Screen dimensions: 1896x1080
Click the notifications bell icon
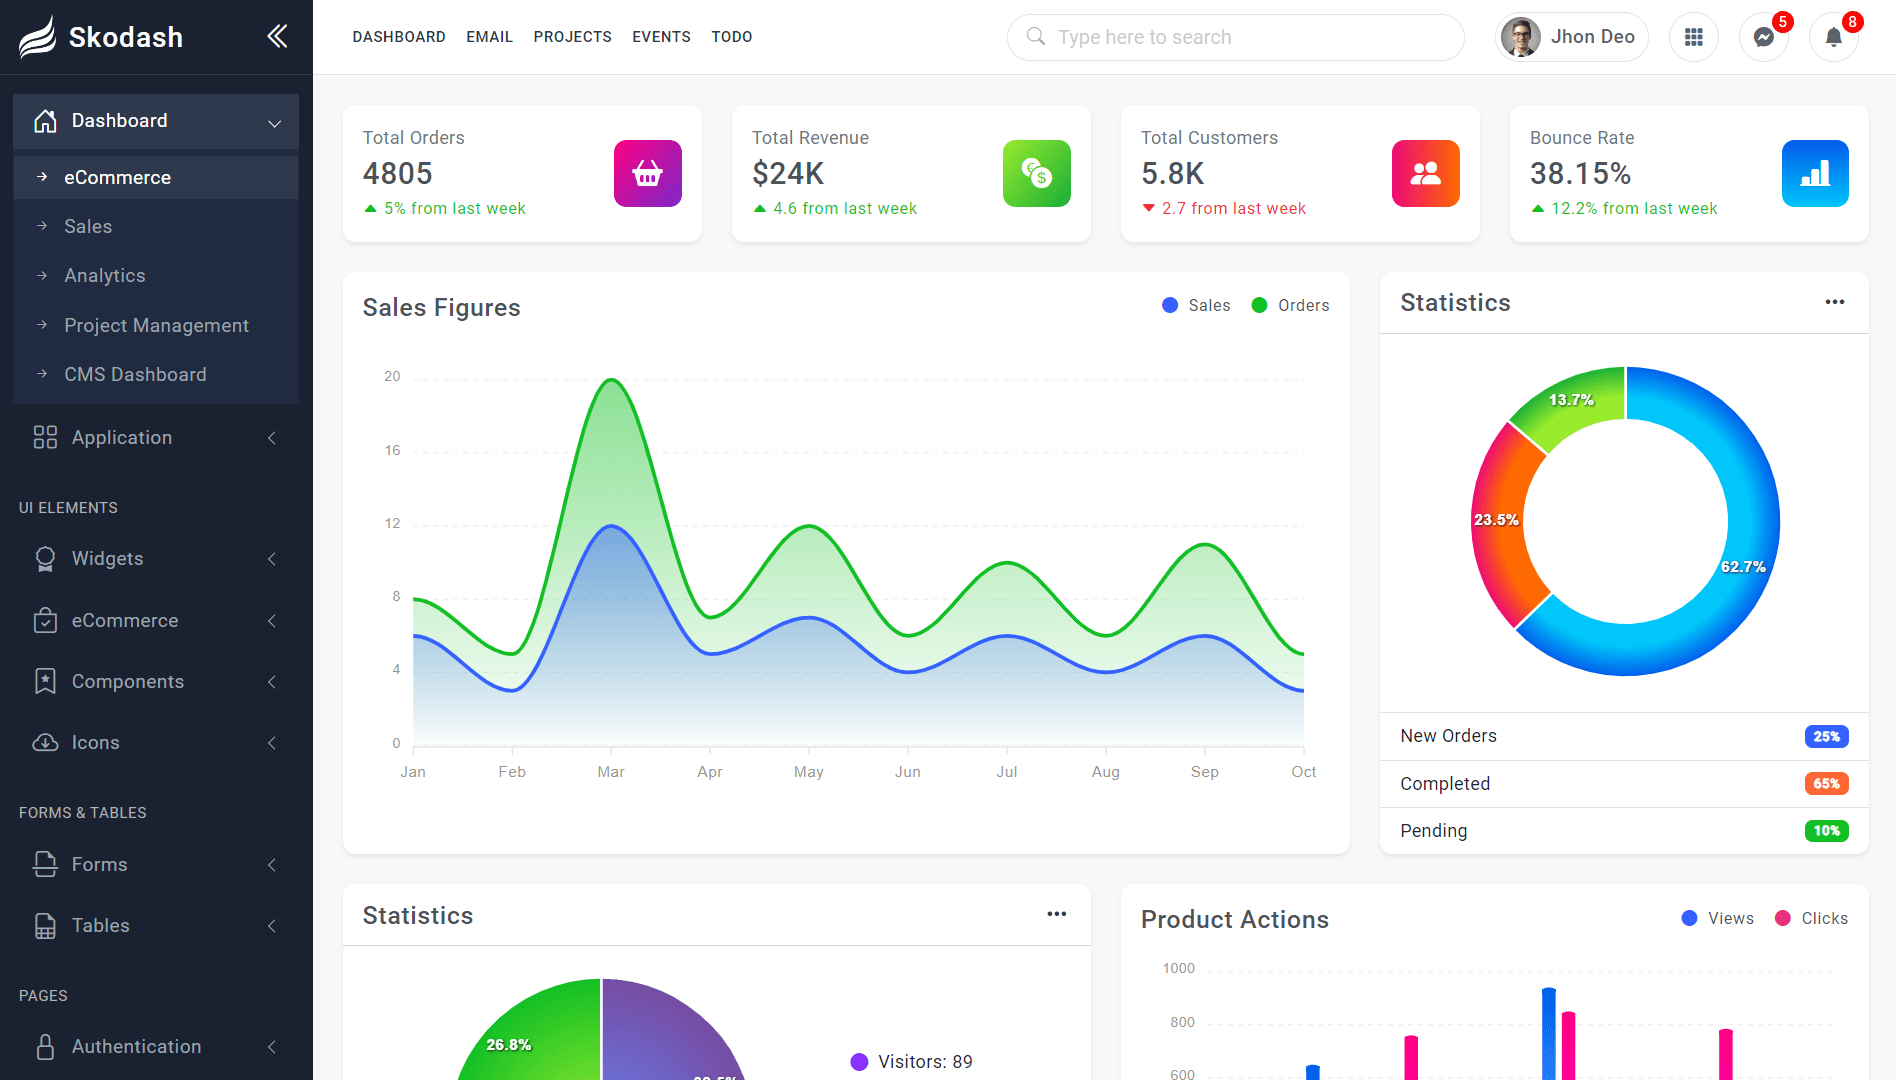[x=1834, y=37]
